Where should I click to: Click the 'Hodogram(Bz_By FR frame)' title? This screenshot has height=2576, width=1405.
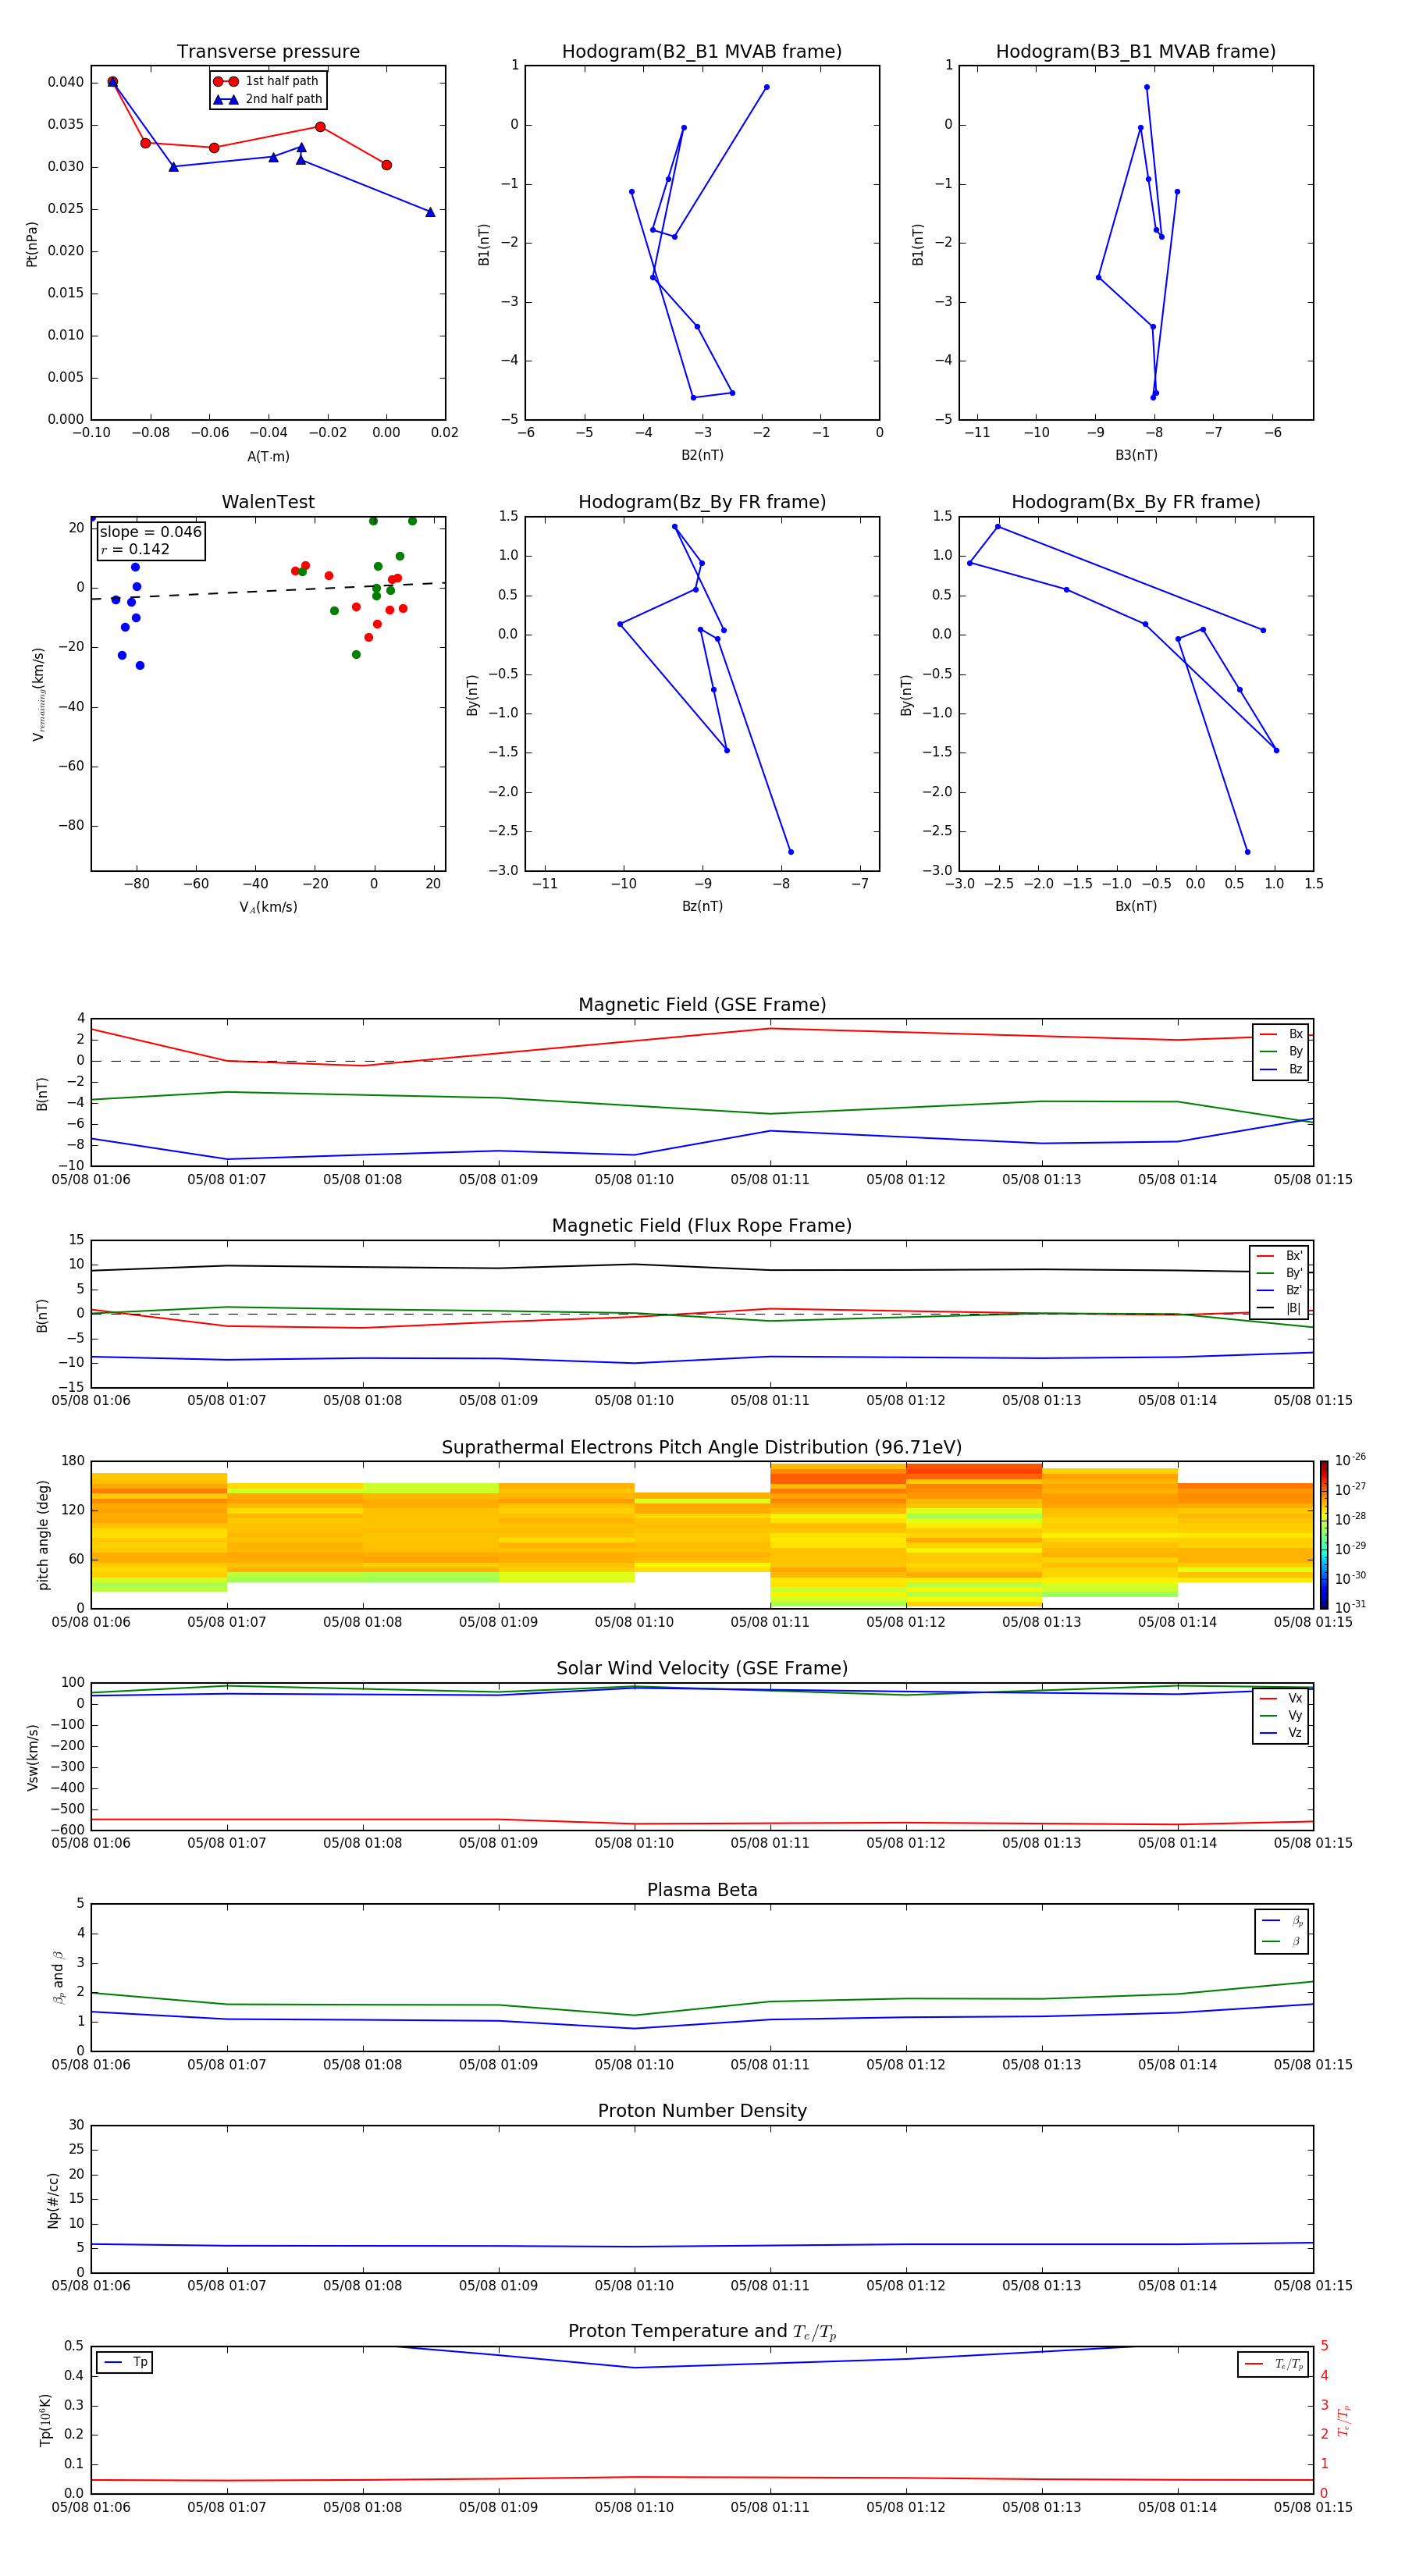[702, 502]
